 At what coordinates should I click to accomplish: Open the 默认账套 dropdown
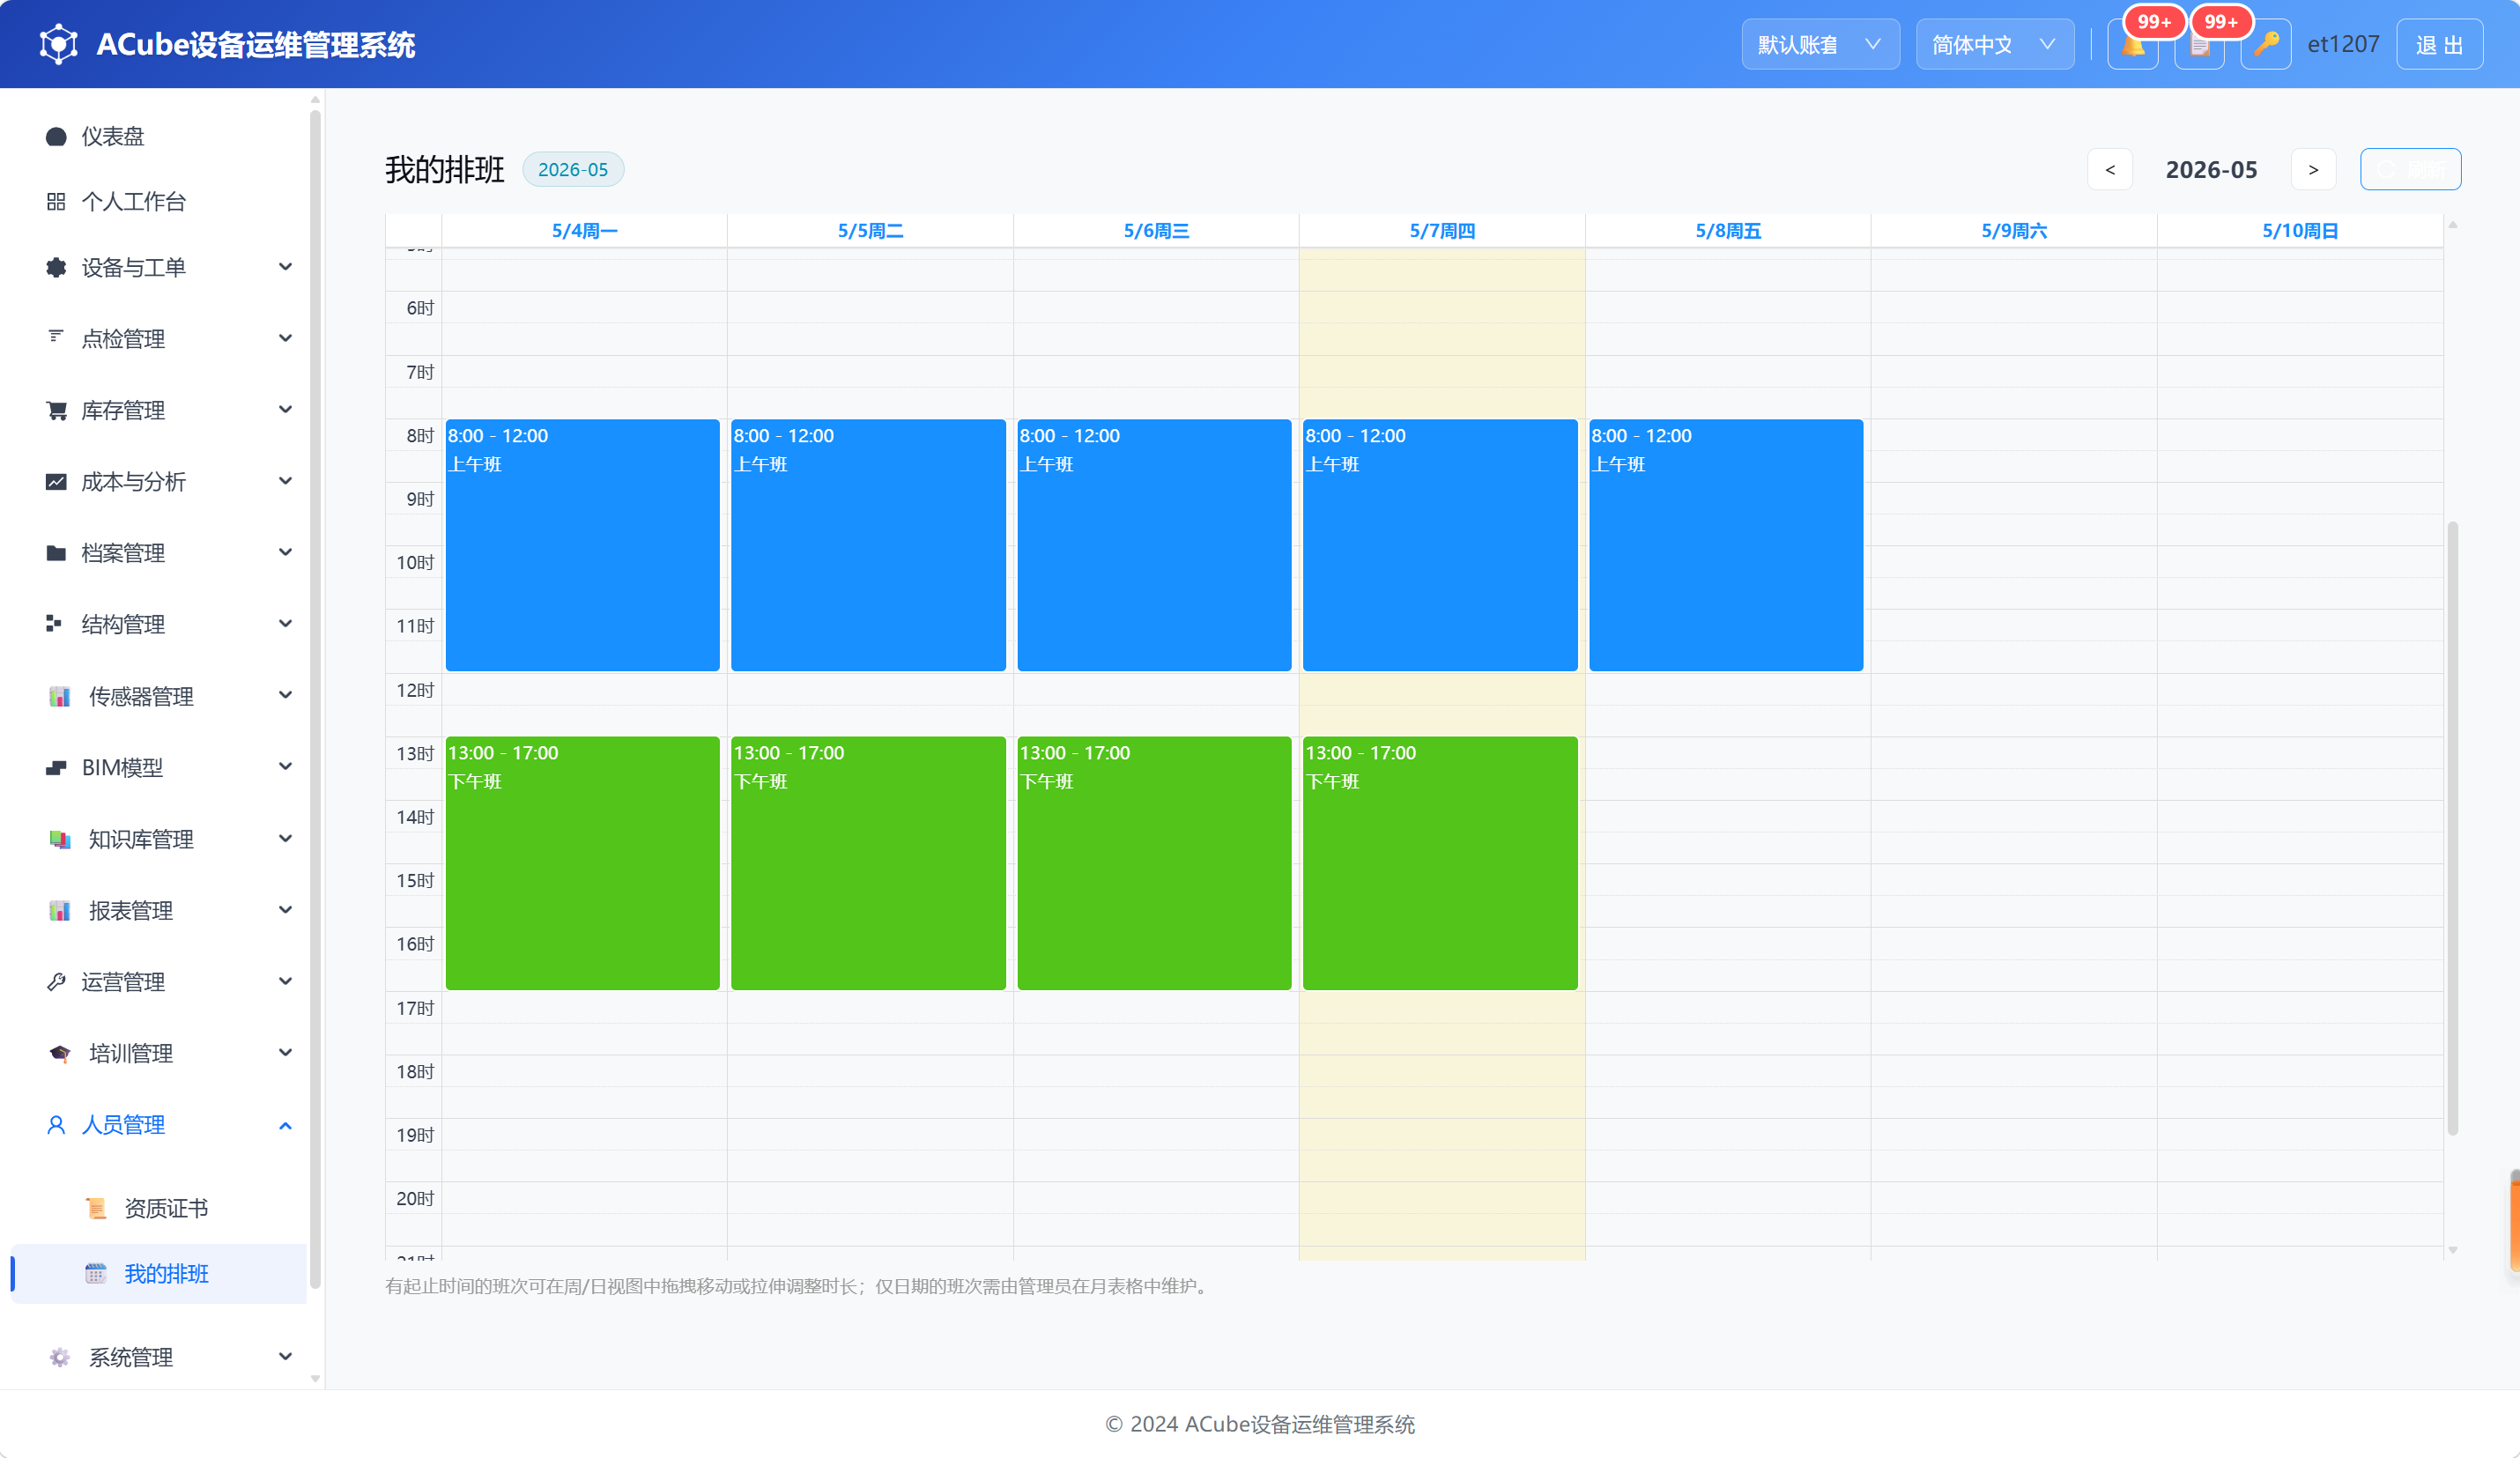pyautogui.click(x=1820, y=45)
